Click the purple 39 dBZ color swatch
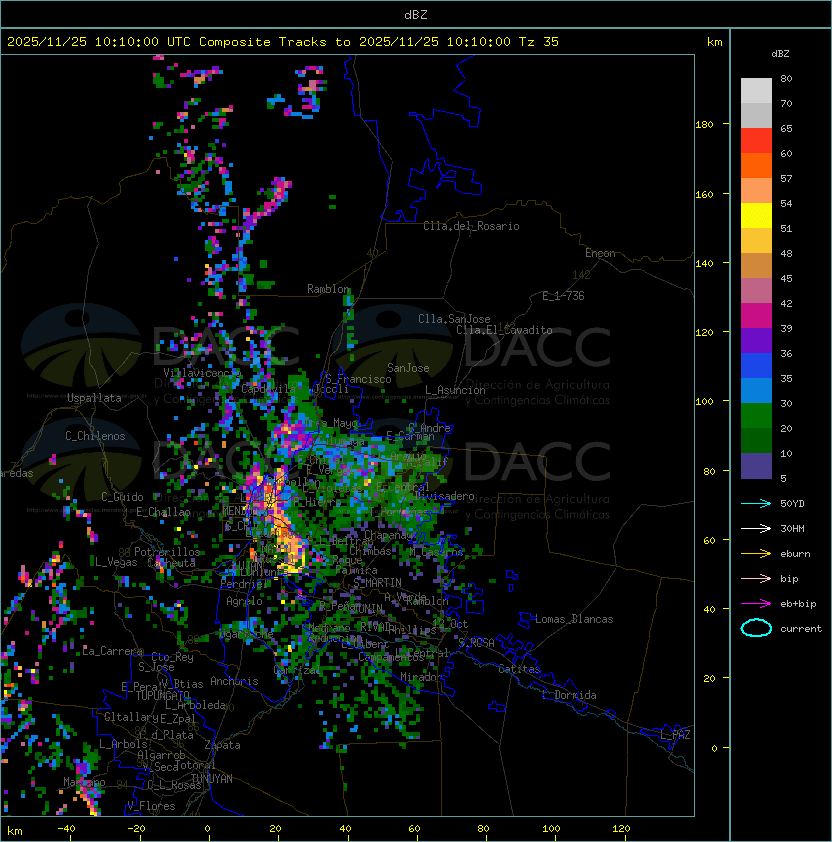 (x=756, y=340)
